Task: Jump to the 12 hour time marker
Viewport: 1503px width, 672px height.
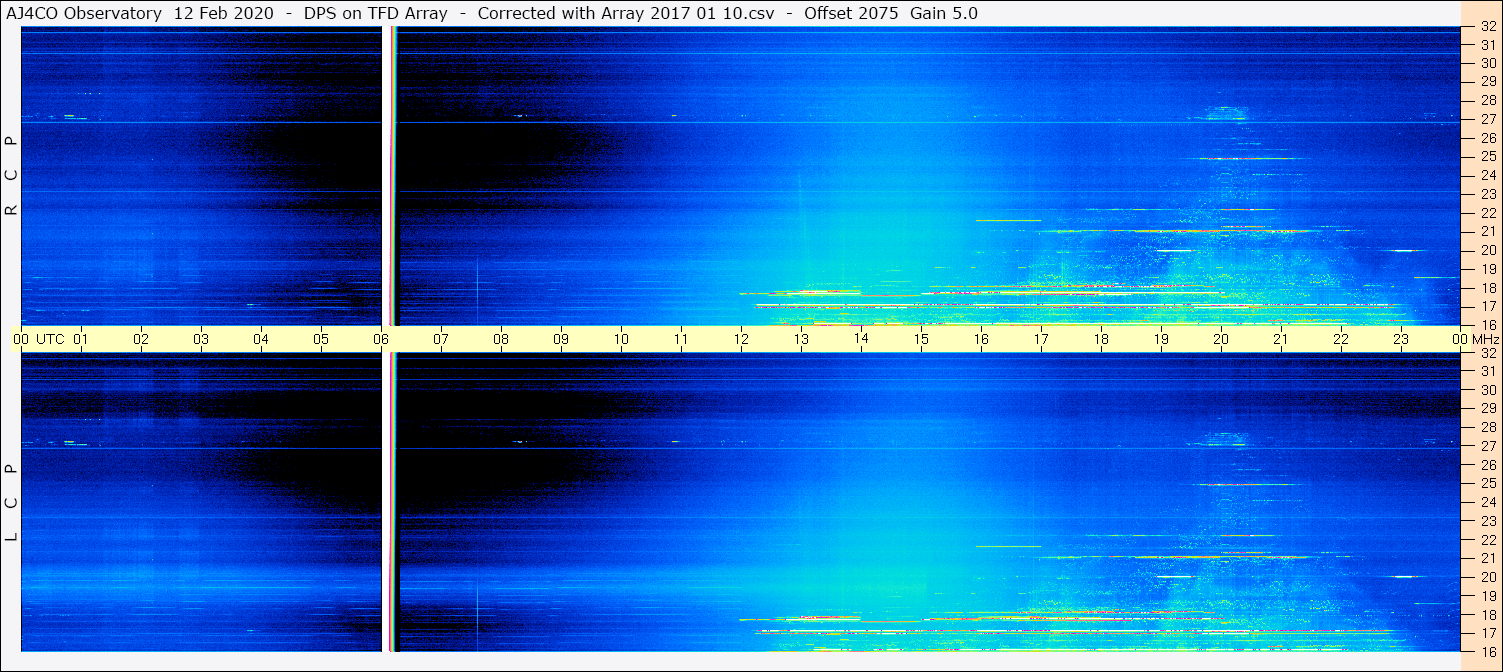Action: click(x=741, y=339)
